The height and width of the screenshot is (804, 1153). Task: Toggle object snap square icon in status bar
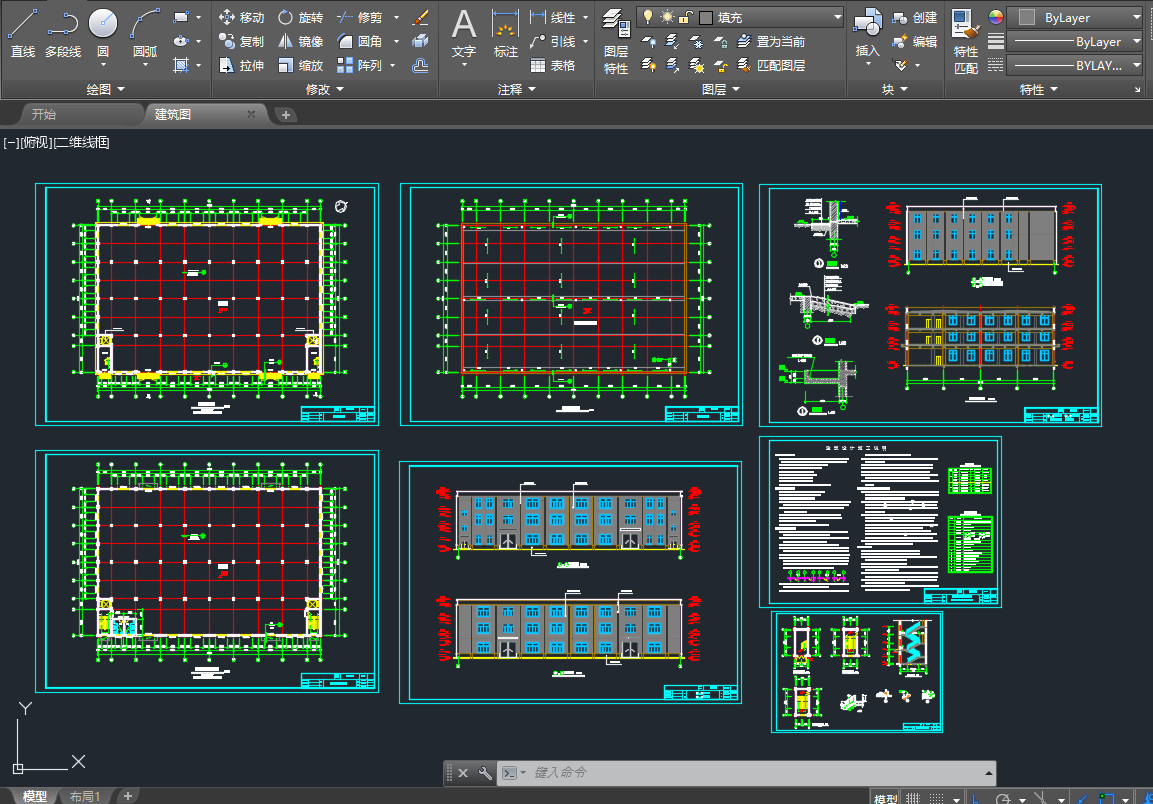pos(1106,798)
